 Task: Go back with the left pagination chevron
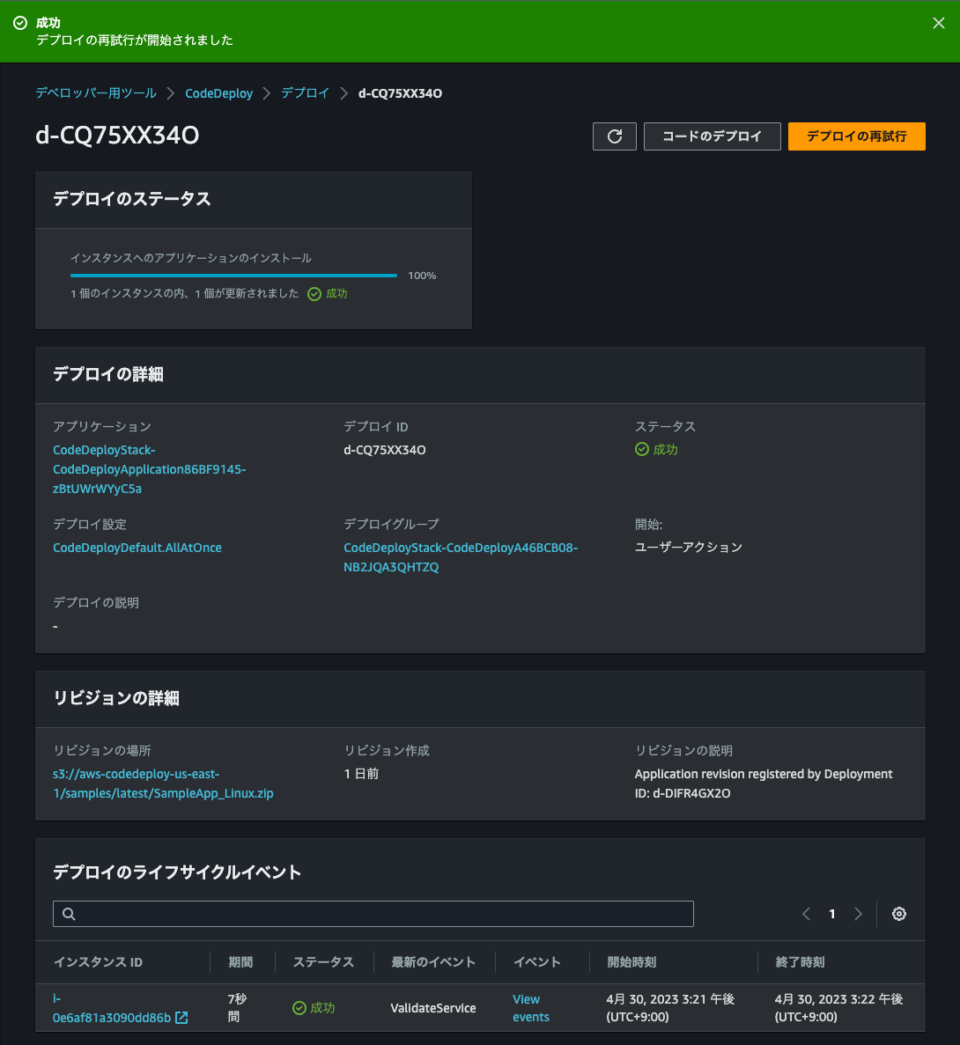[x=806, y=913]
